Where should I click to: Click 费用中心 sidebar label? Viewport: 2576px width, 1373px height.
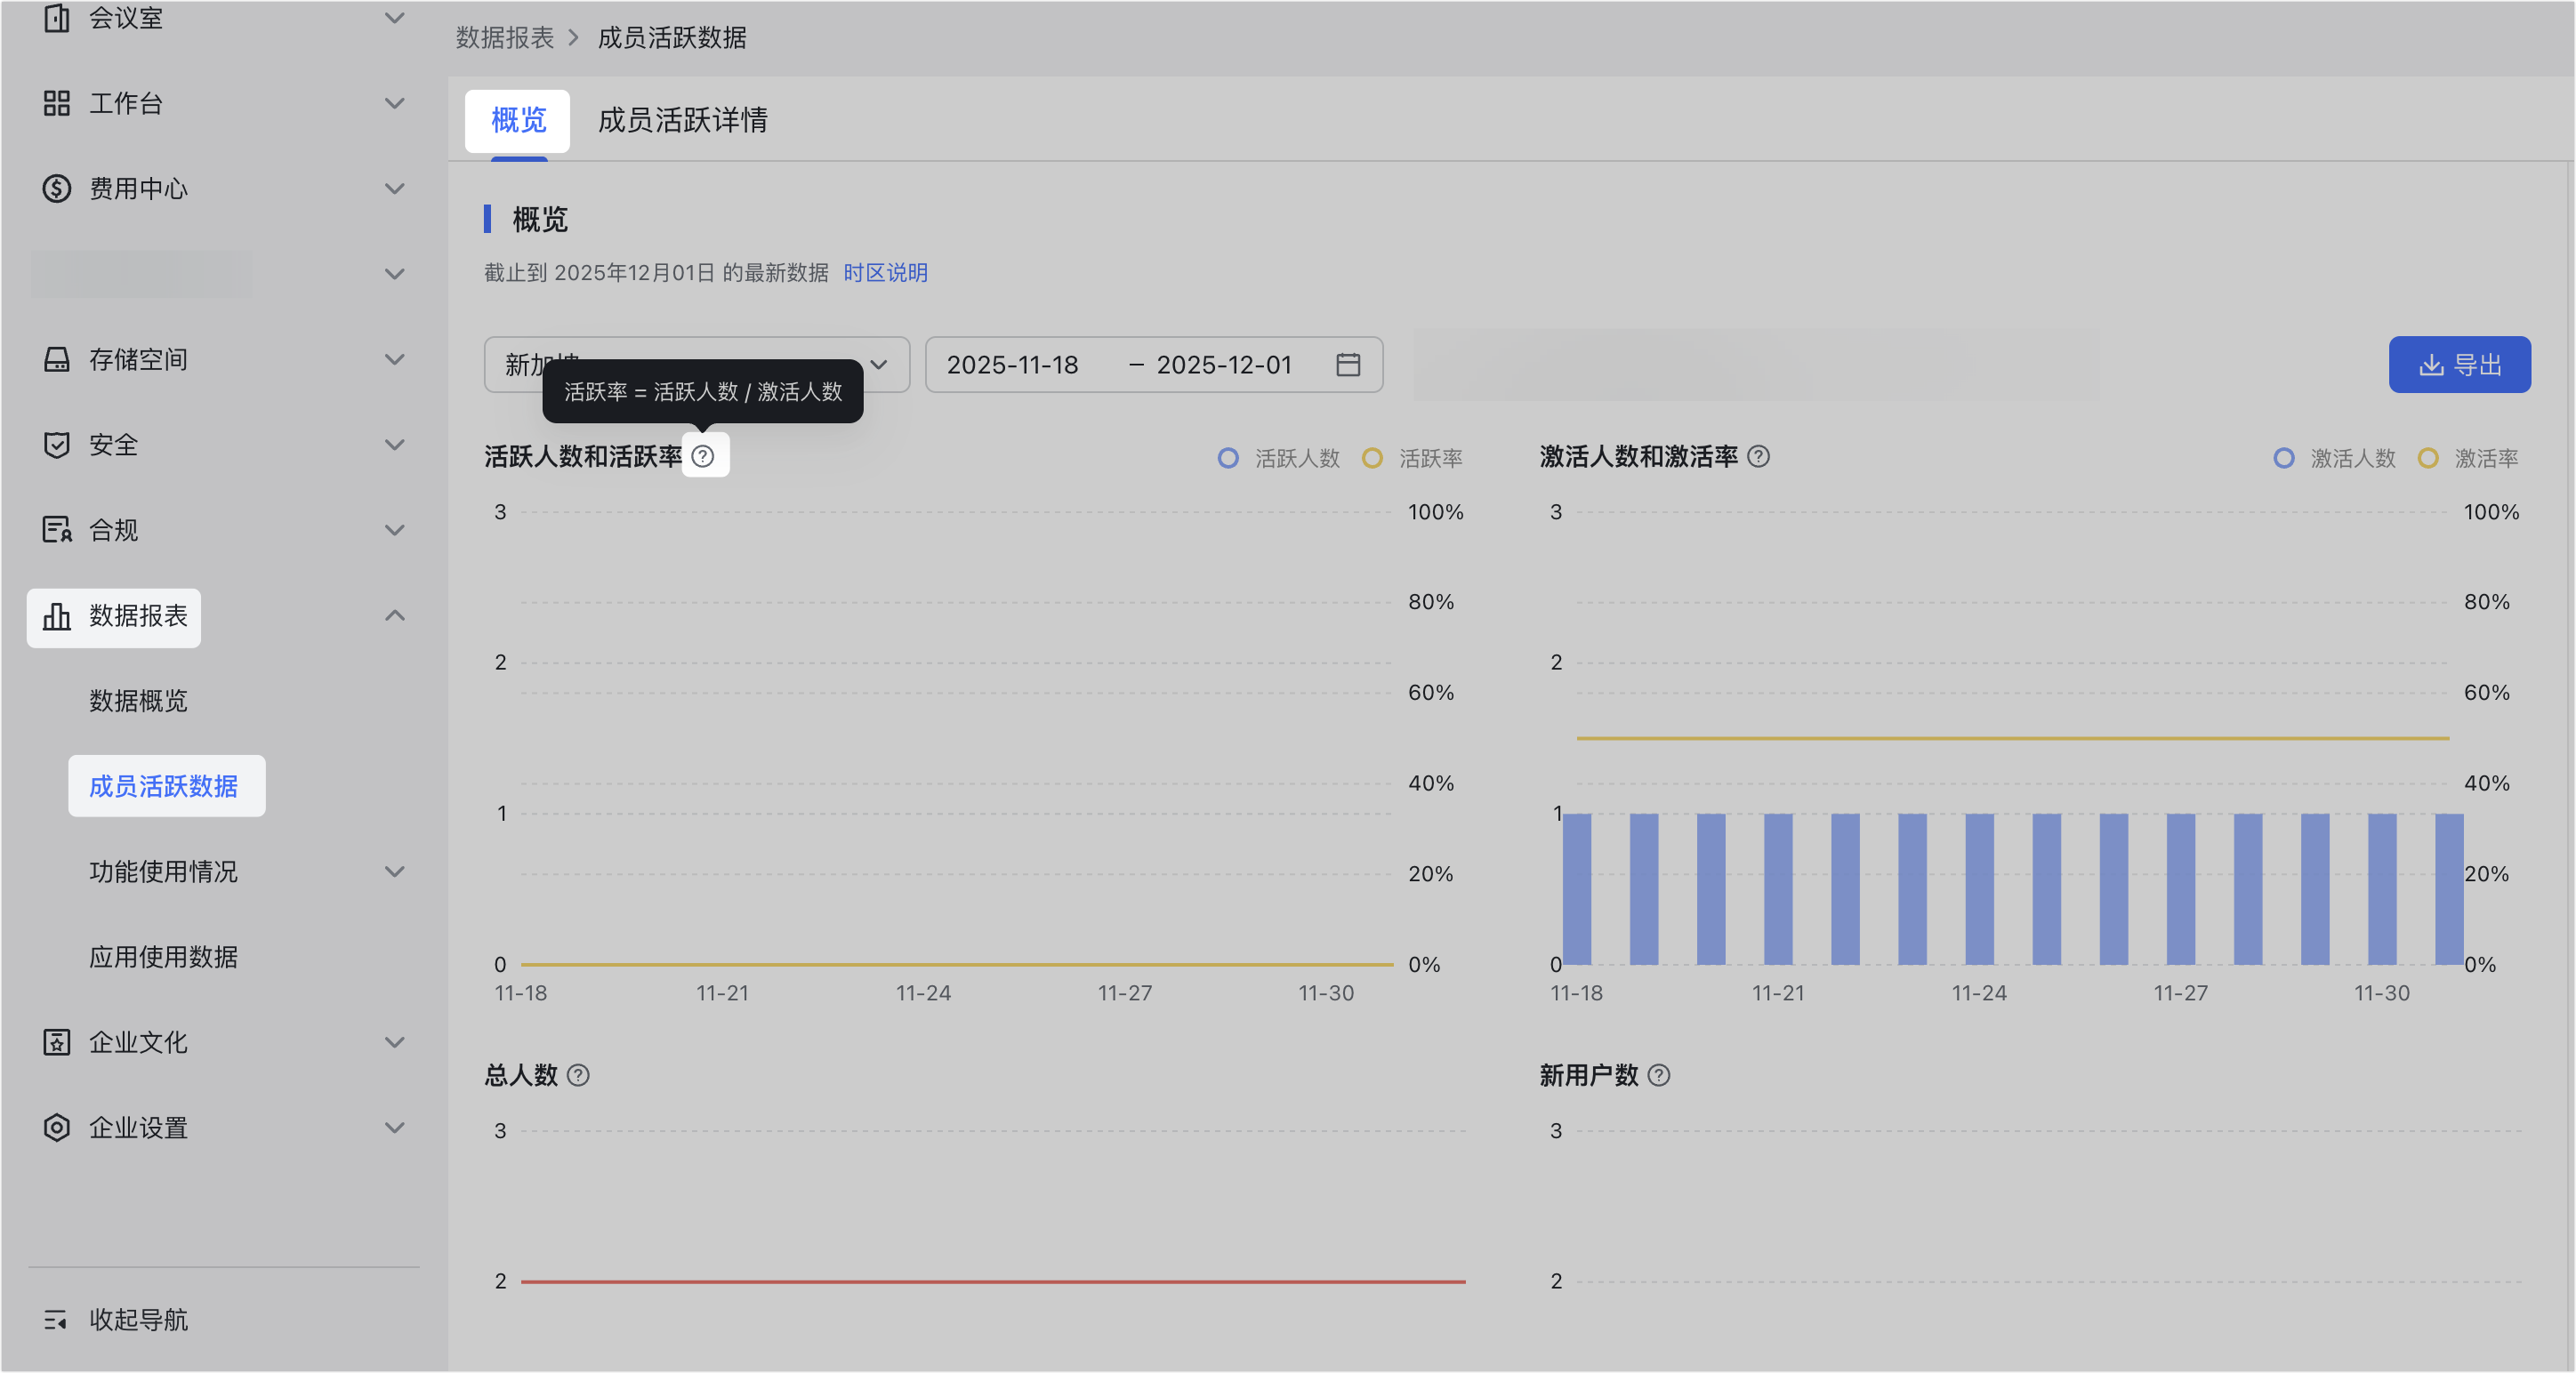point(138,188)
